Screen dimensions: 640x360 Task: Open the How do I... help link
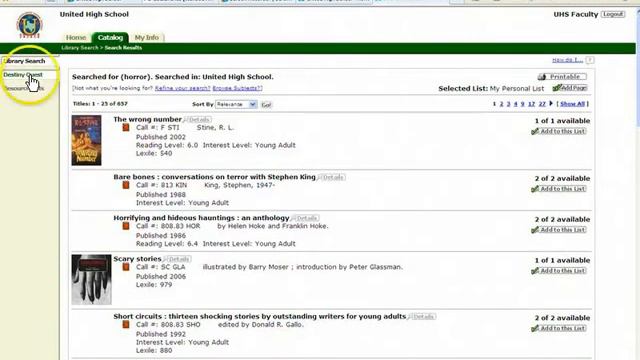point(567,60)
